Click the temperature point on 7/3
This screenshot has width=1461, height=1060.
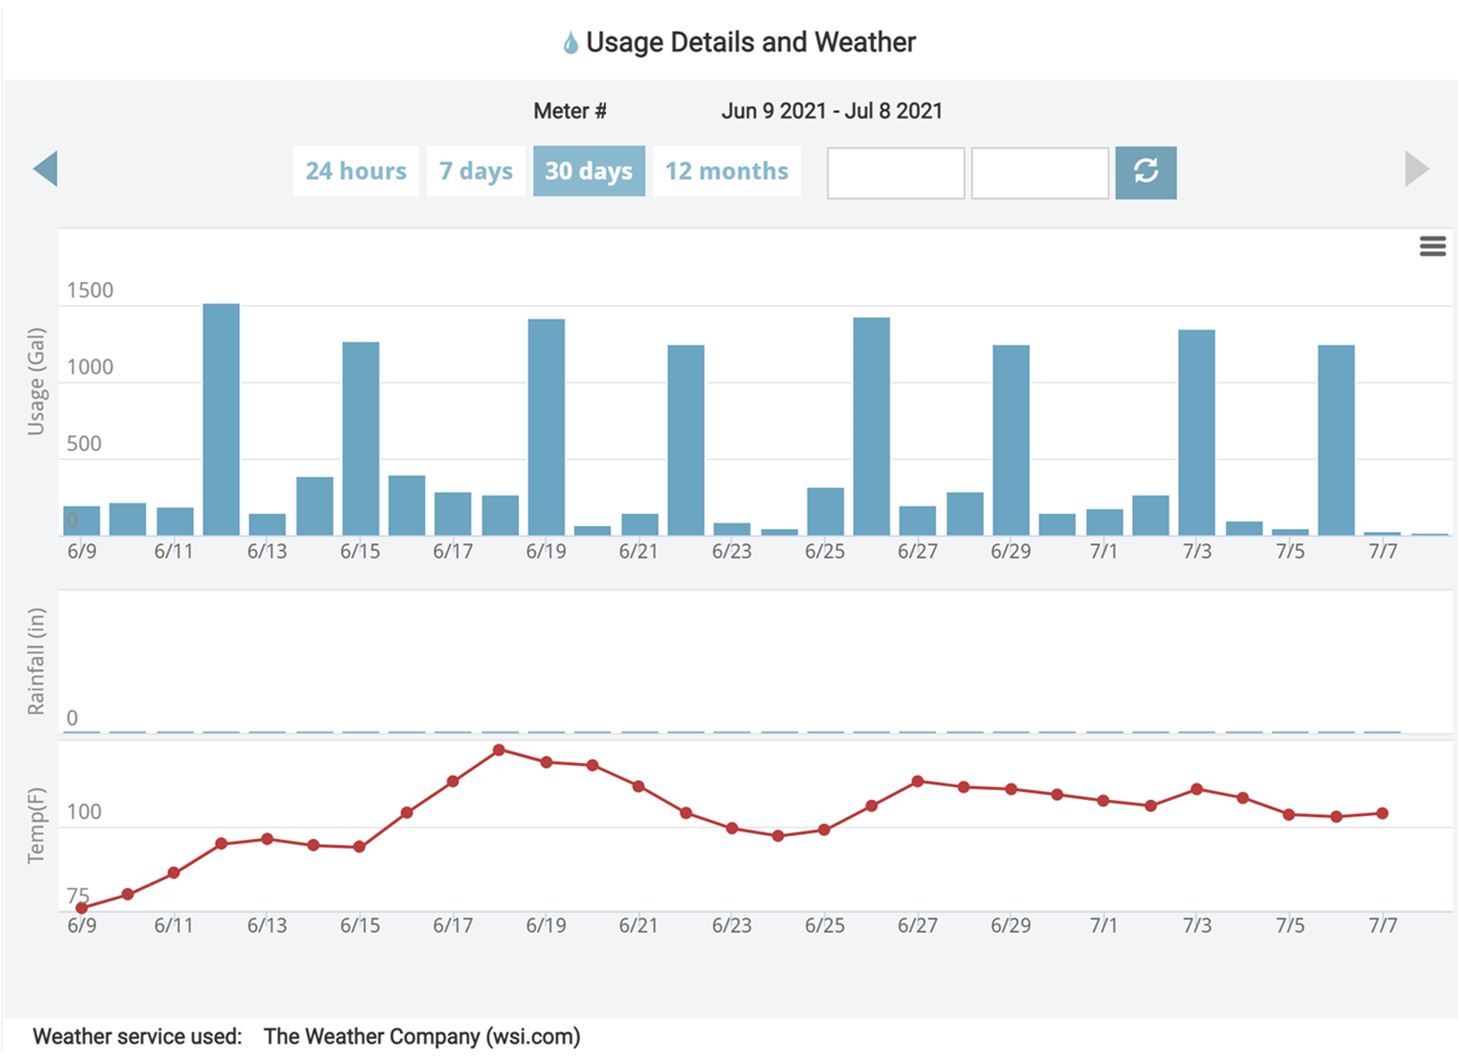[1194, 789]
